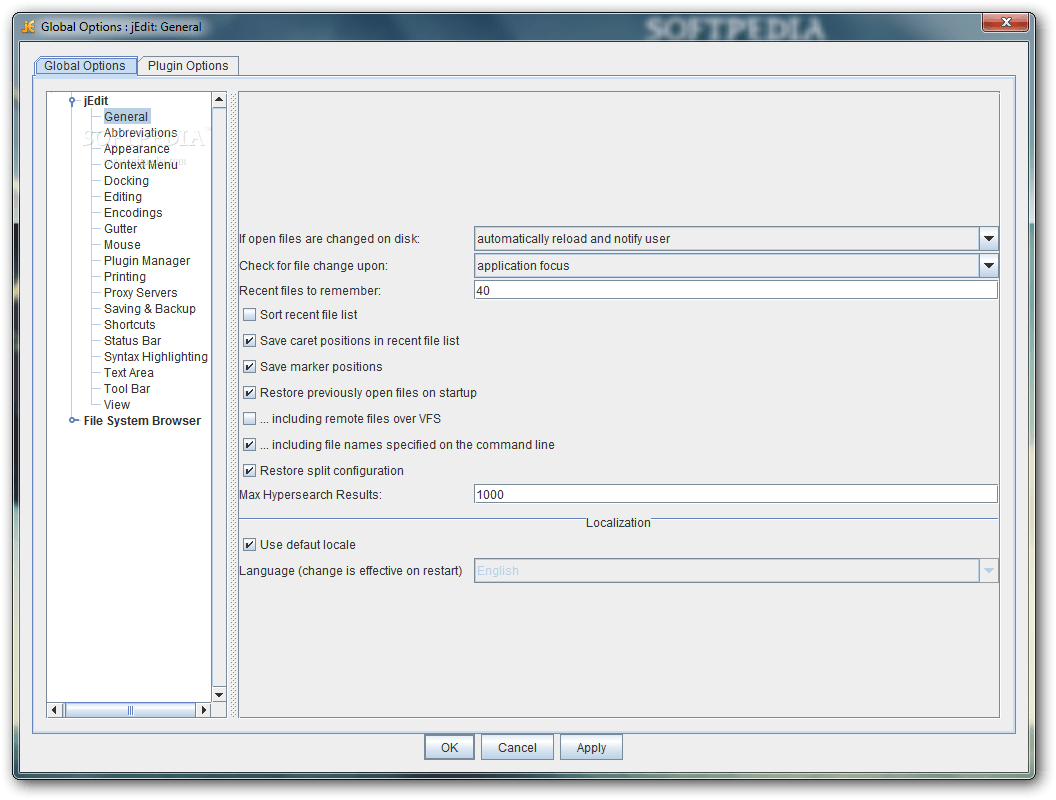The height and width of the screenshot is (800, 1056).
Task: Toggle including file names on command line
Action: [249, 445]
